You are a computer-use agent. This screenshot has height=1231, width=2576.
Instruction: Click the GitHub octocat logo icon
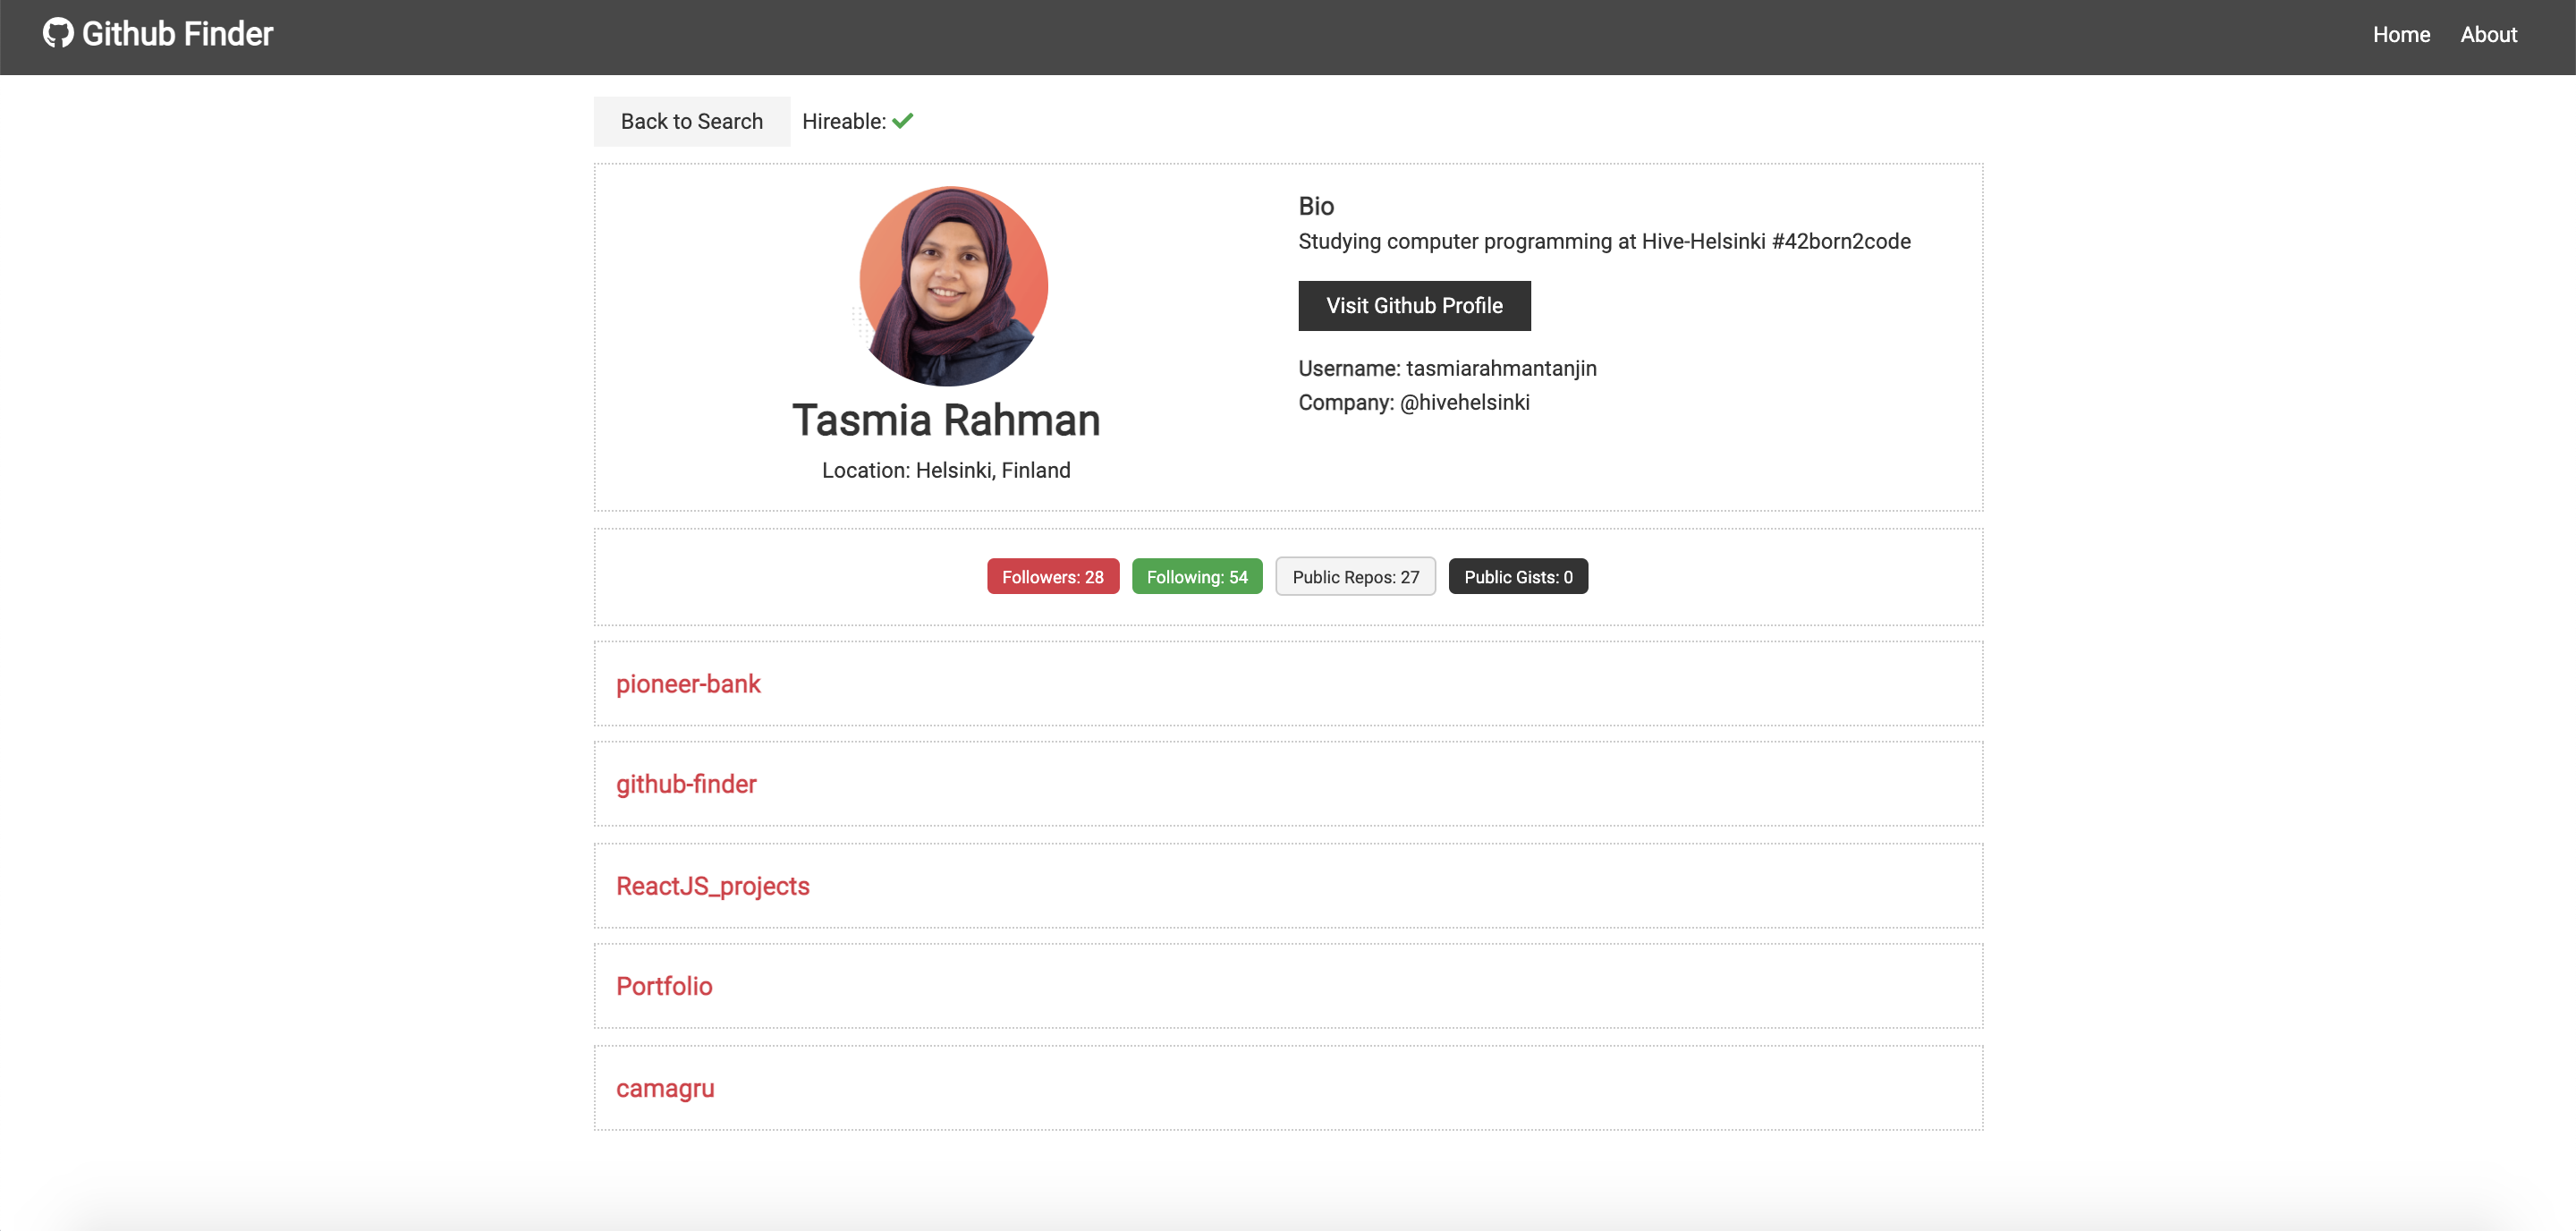(58, 33)
